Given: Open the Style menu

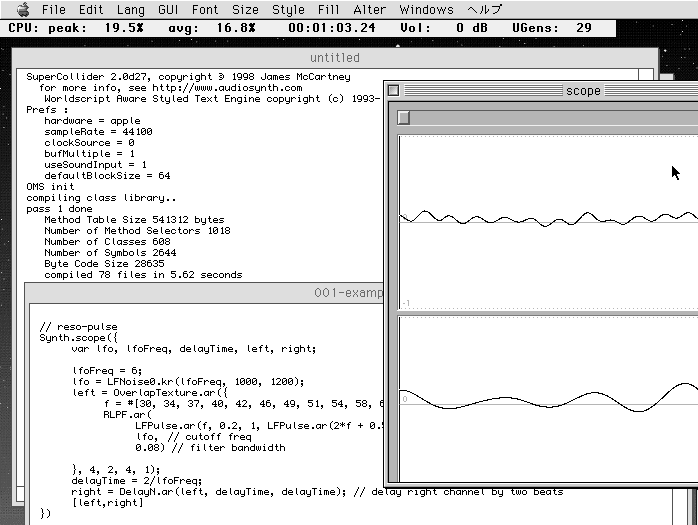Looking at the screenshot, I should (x=288, y=9).
